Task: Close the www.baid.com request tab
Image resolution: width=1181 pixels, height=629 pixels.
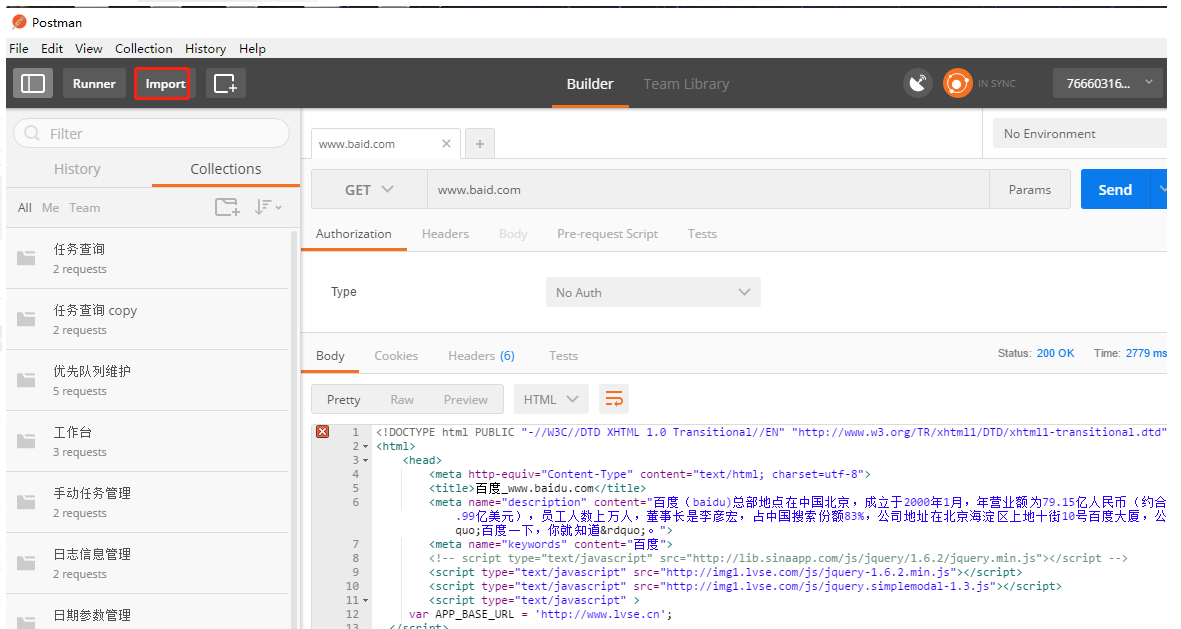Action: click(447, 143)
